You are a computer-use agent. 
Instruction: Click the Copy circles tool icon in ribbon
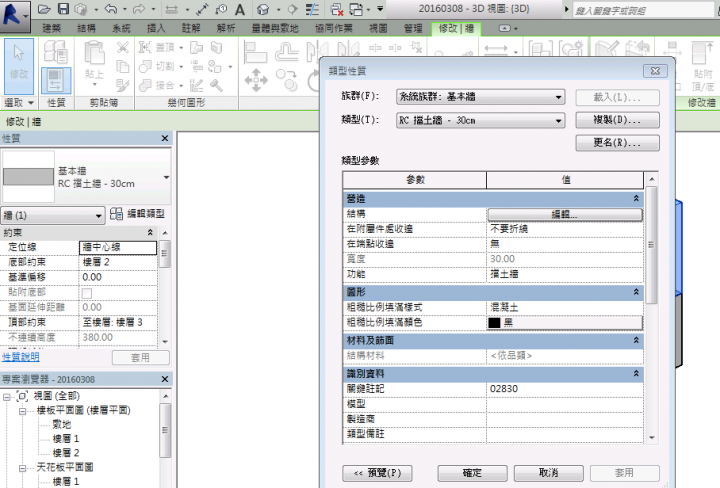[x=287, y=80]
